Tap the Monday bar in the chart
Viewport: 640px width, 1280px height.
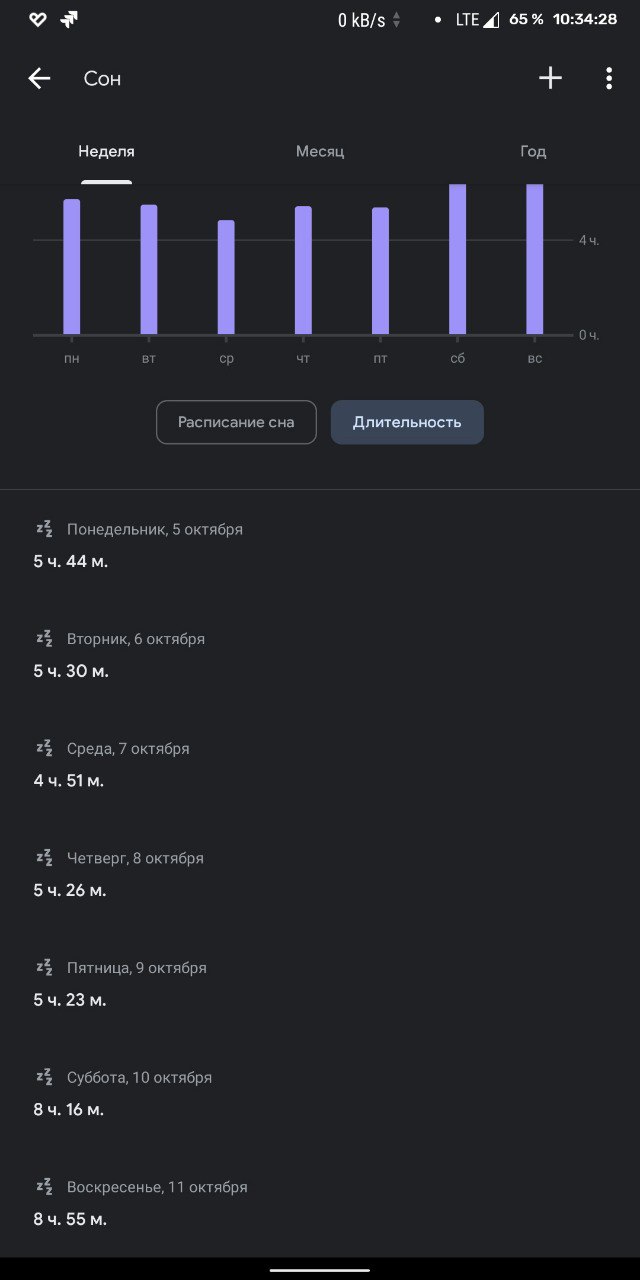(71, 267)
